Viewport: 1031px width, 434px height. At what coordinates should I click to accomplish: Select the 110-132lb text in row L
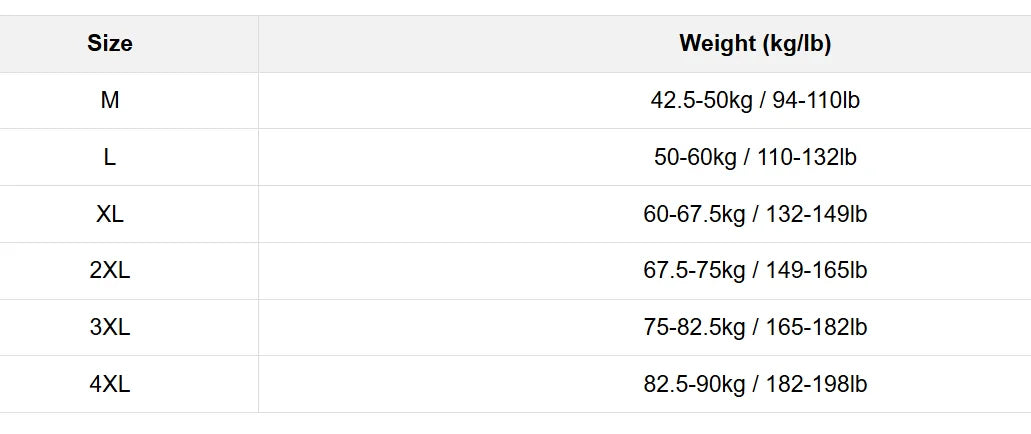pos(807,158)
